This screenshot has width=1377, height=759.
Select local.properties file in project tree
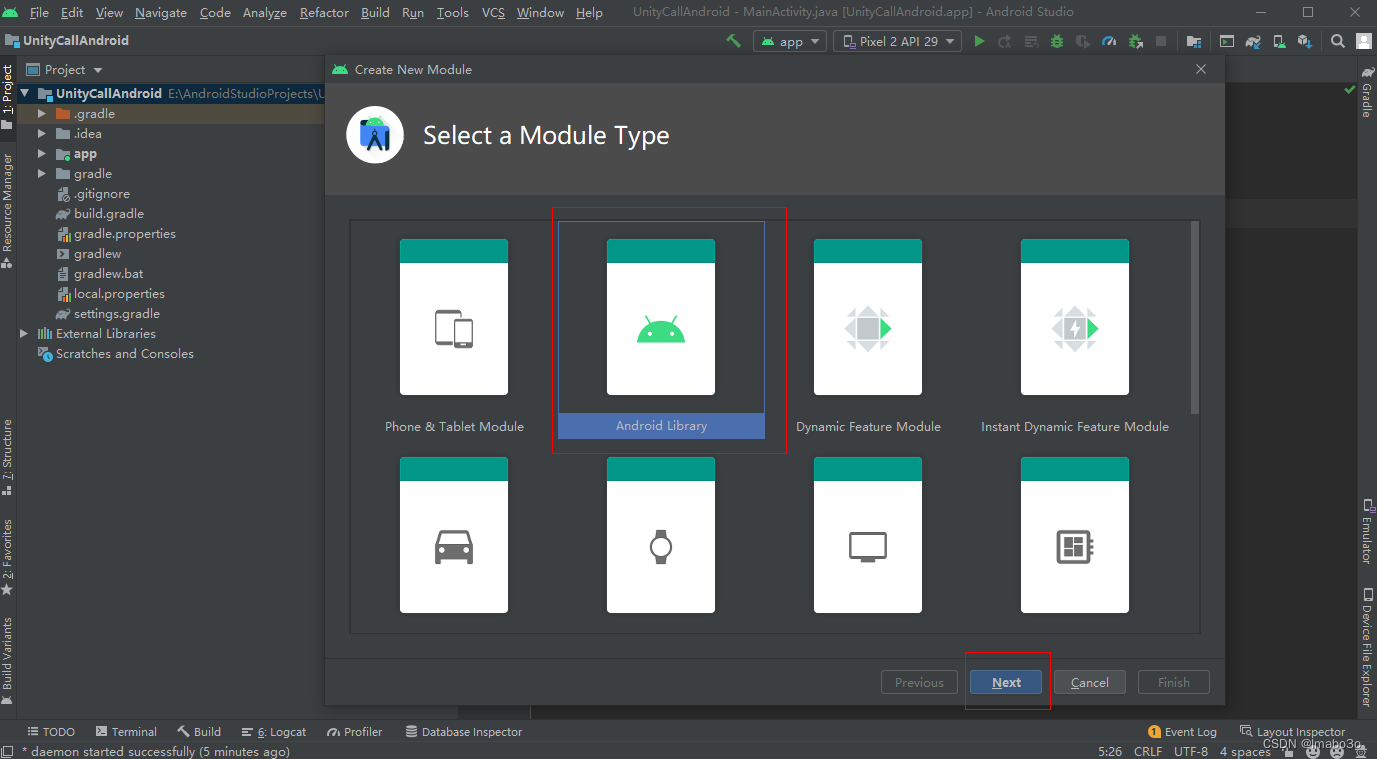click(110, 294)
